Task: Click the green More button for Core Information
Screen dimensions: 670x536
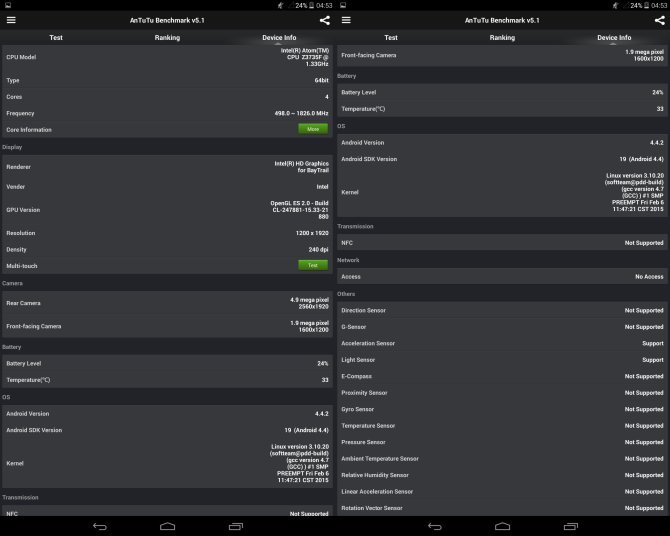Action: 313,129
